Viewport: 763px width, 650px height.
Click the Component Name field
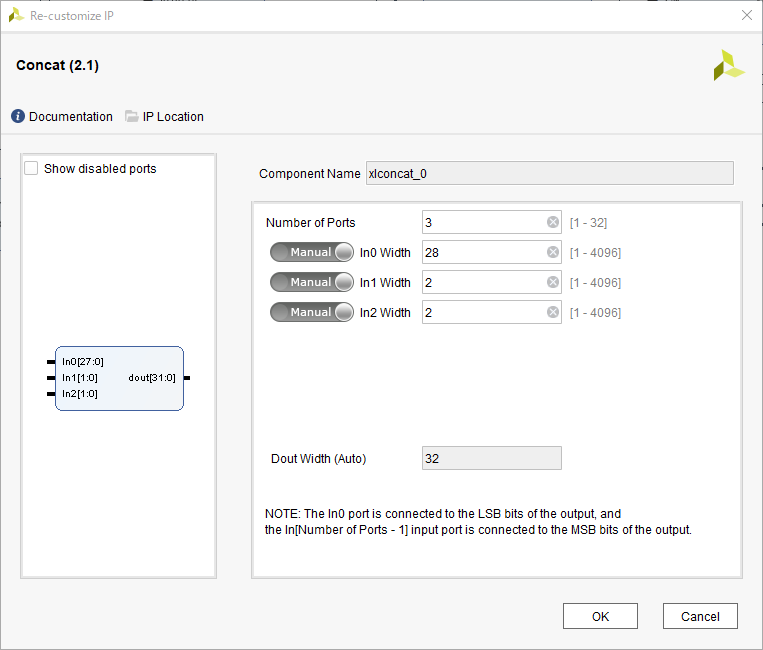pos(549,173)
